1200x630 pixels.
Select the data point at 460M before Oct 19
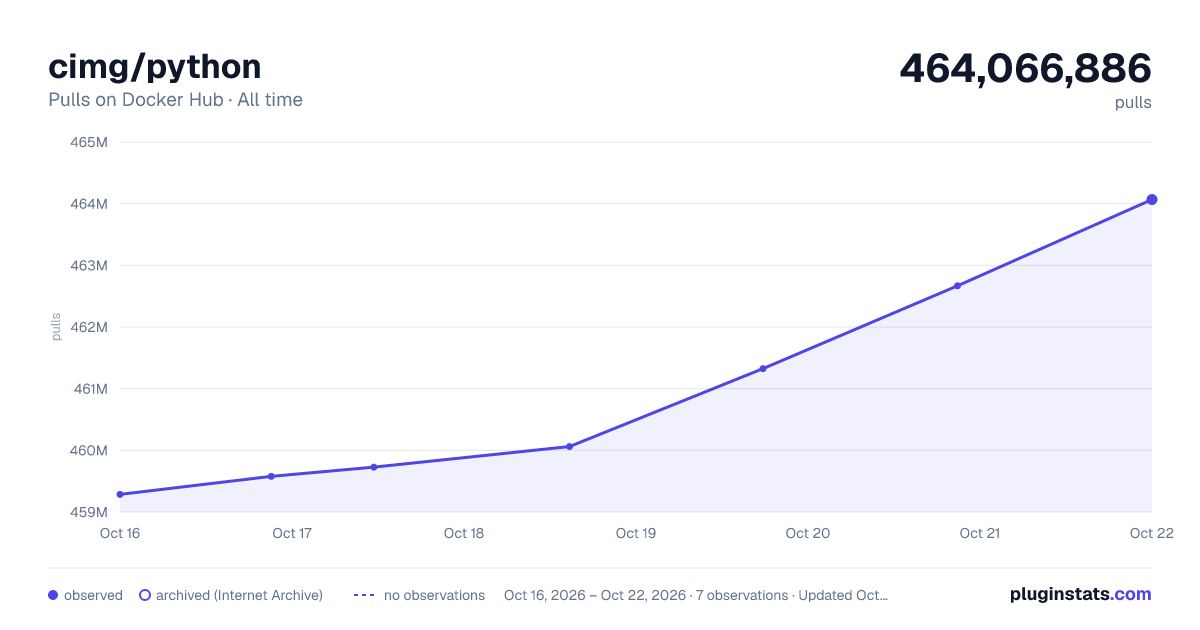(569, 447)
